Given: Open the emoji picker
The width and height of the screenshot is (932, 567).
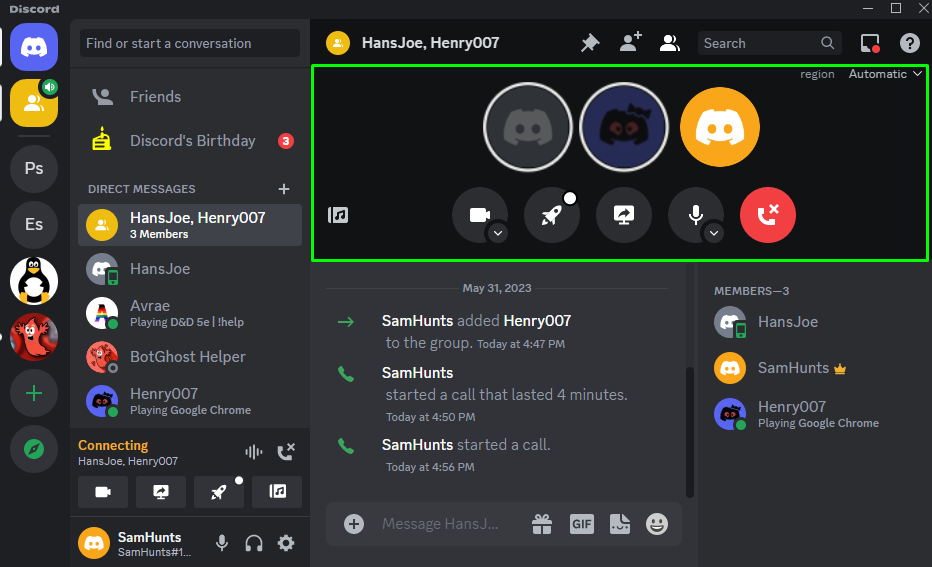Looking at the screenshot, I should (x=657, y=524).
